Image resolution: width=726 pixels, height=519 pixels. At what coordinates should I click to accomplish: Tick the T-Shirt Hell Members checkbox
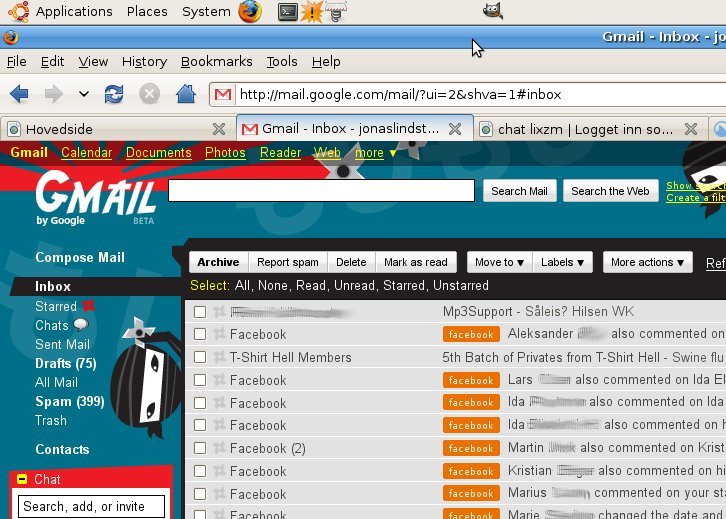(200, 357)
